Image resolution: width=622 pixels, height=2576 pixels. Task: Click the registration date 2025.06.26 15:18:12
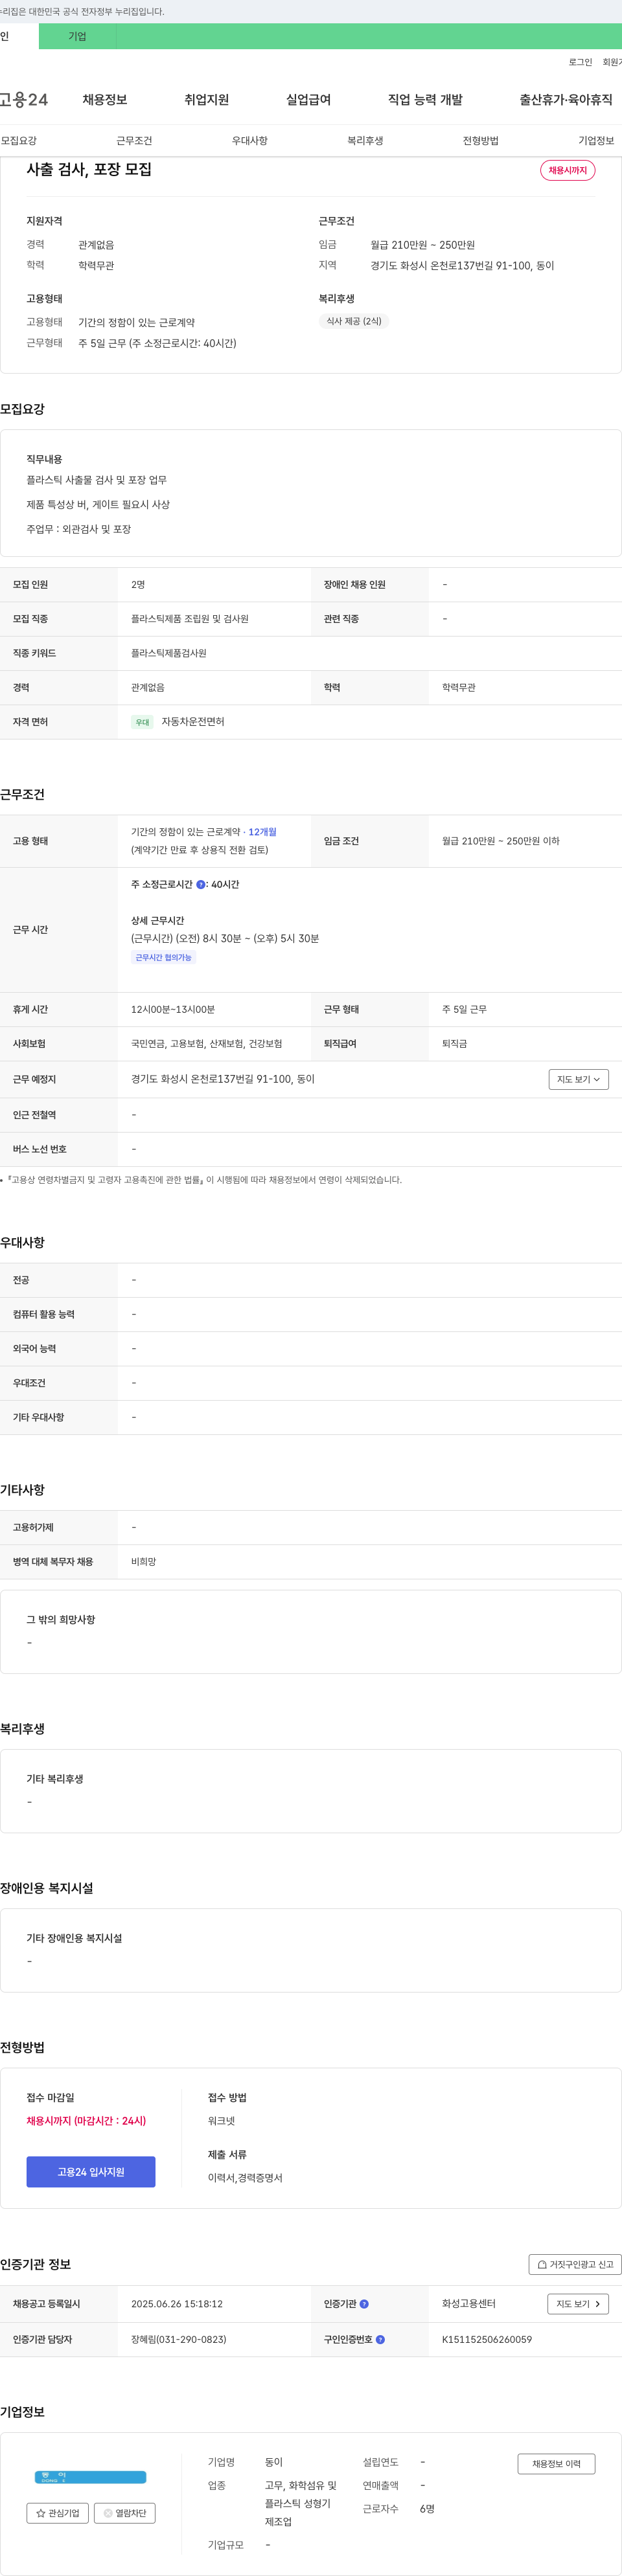coord(177,2303)
